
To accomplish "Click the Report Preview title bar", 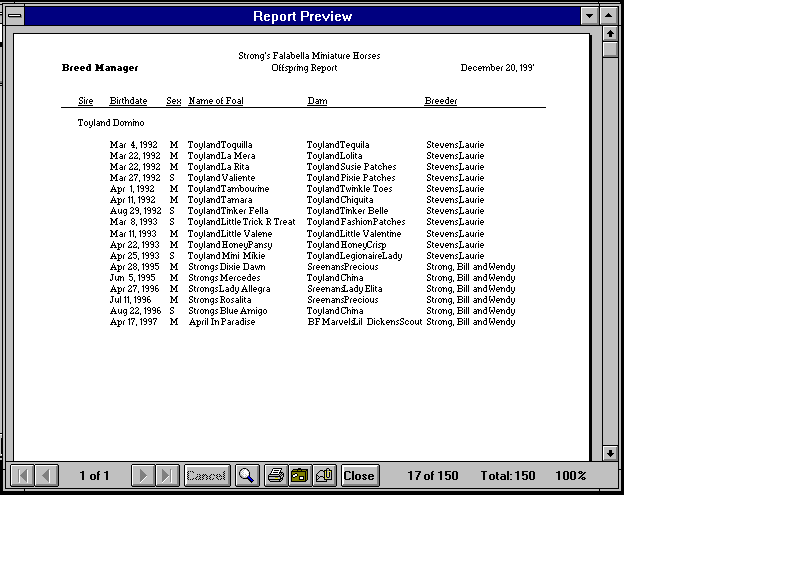I will tap(301, 16).
